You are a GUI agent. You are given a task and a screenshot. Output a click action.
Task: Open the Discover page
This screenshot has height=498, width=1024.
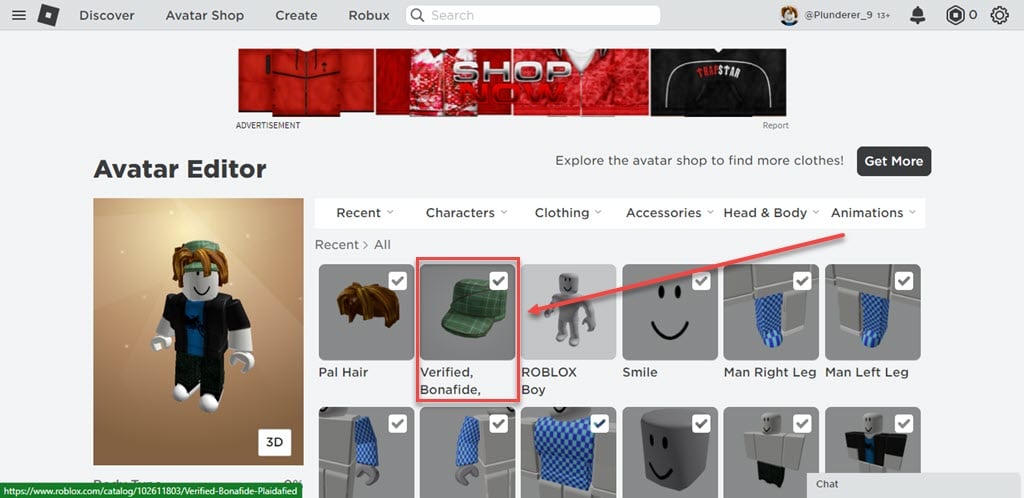pyautogui.click(x=106, y=15)
